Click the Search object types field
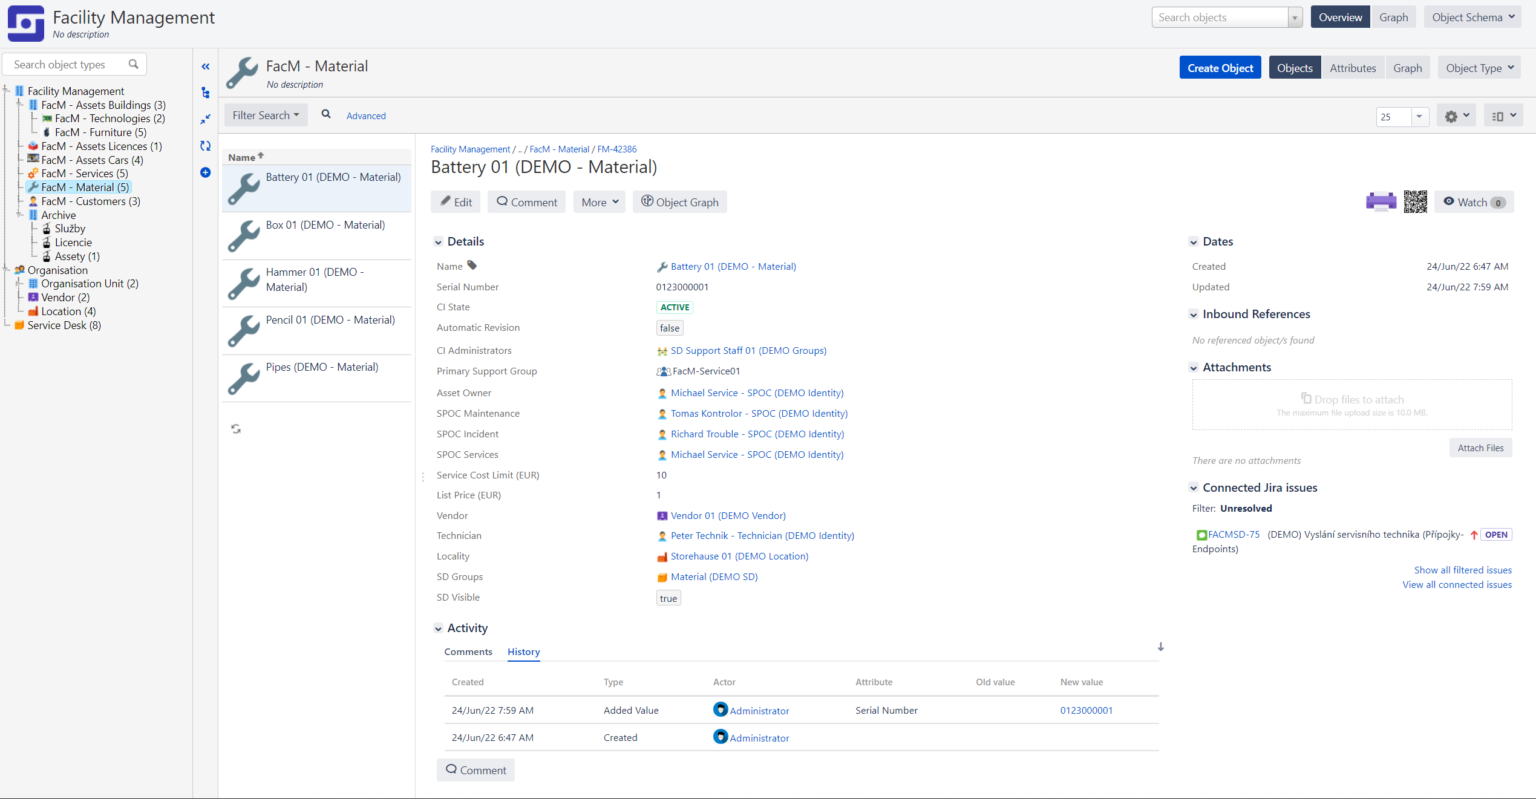Image resolution: width=1536 pixels, height=799 pixels. (68, 65)
